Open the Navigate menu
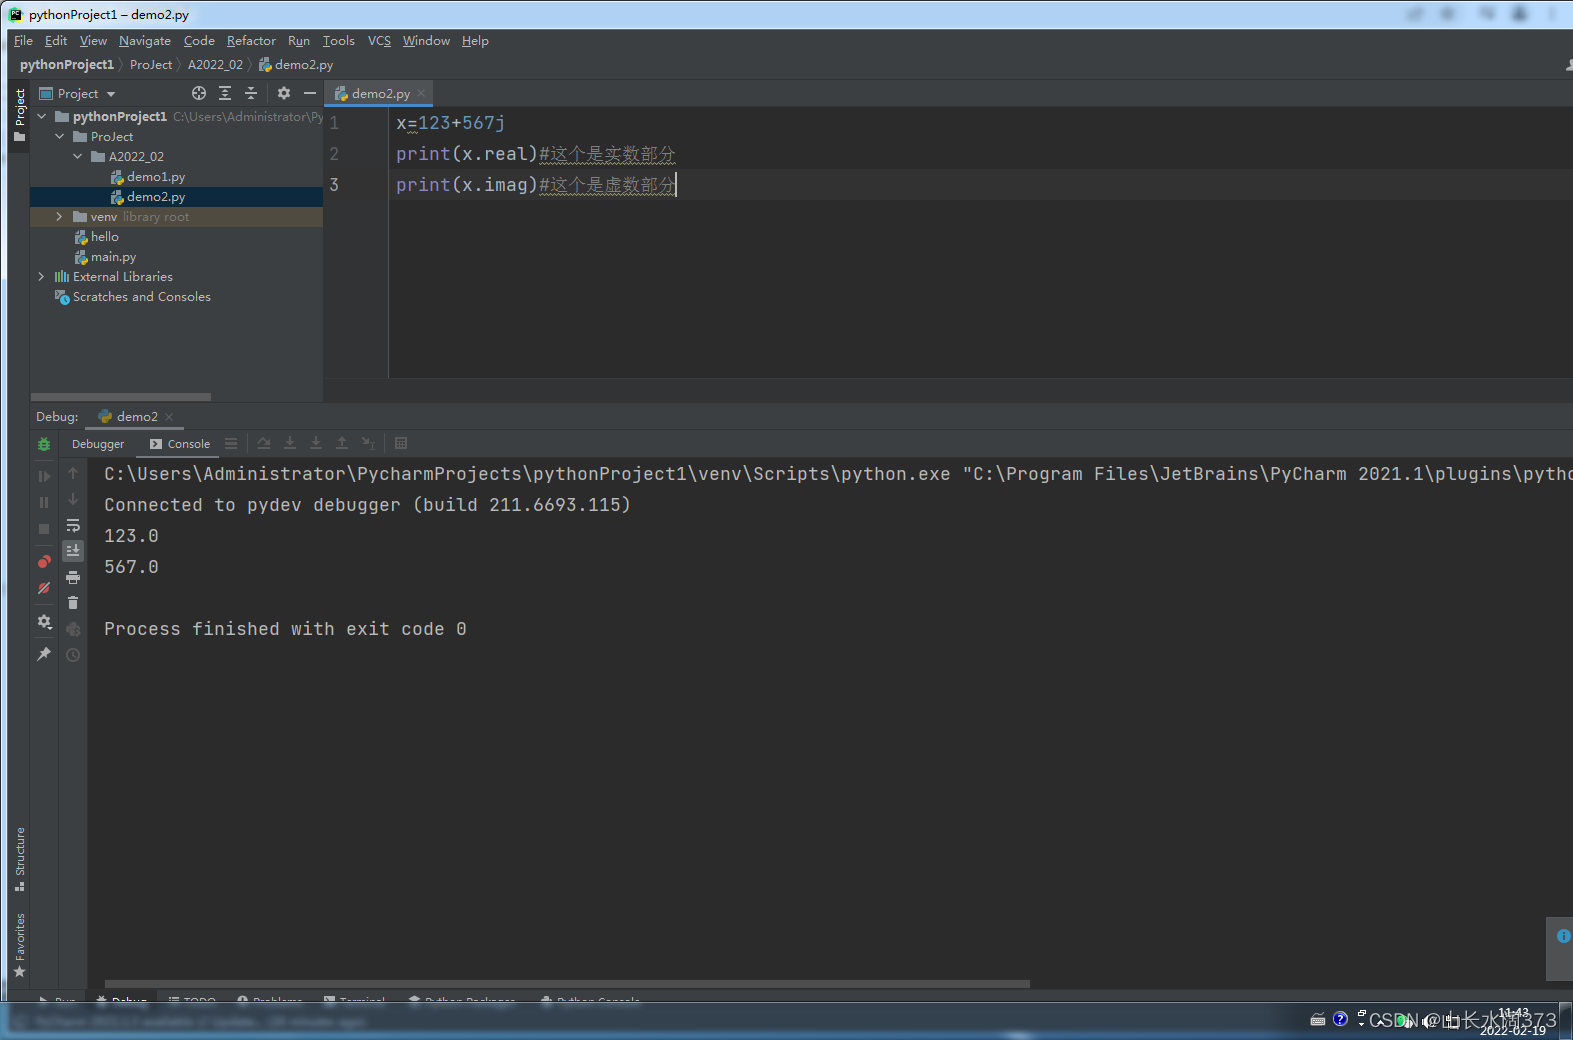 click(x=145, y=41)
